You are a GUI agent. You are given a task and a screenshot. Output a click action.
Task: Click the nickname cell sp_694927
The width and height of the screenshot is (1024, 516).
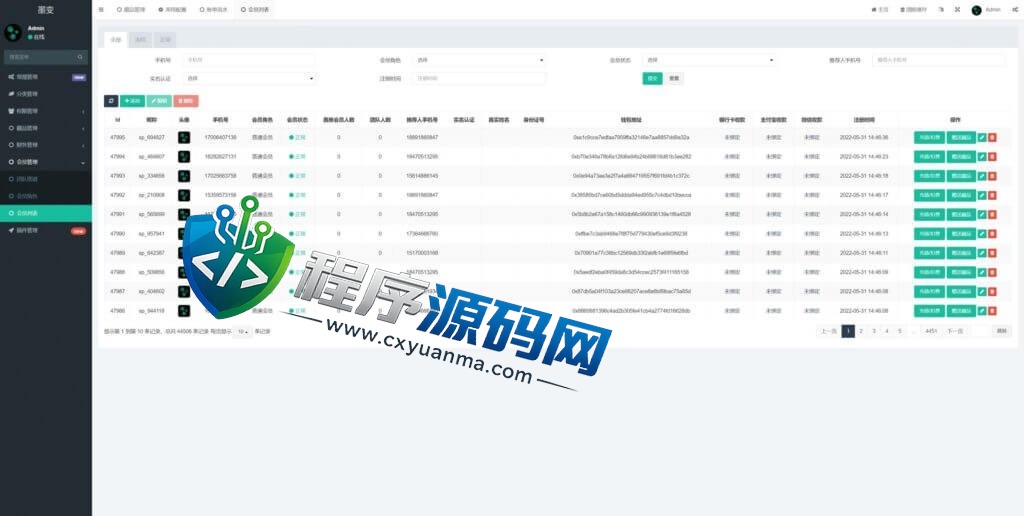[152, 138]
